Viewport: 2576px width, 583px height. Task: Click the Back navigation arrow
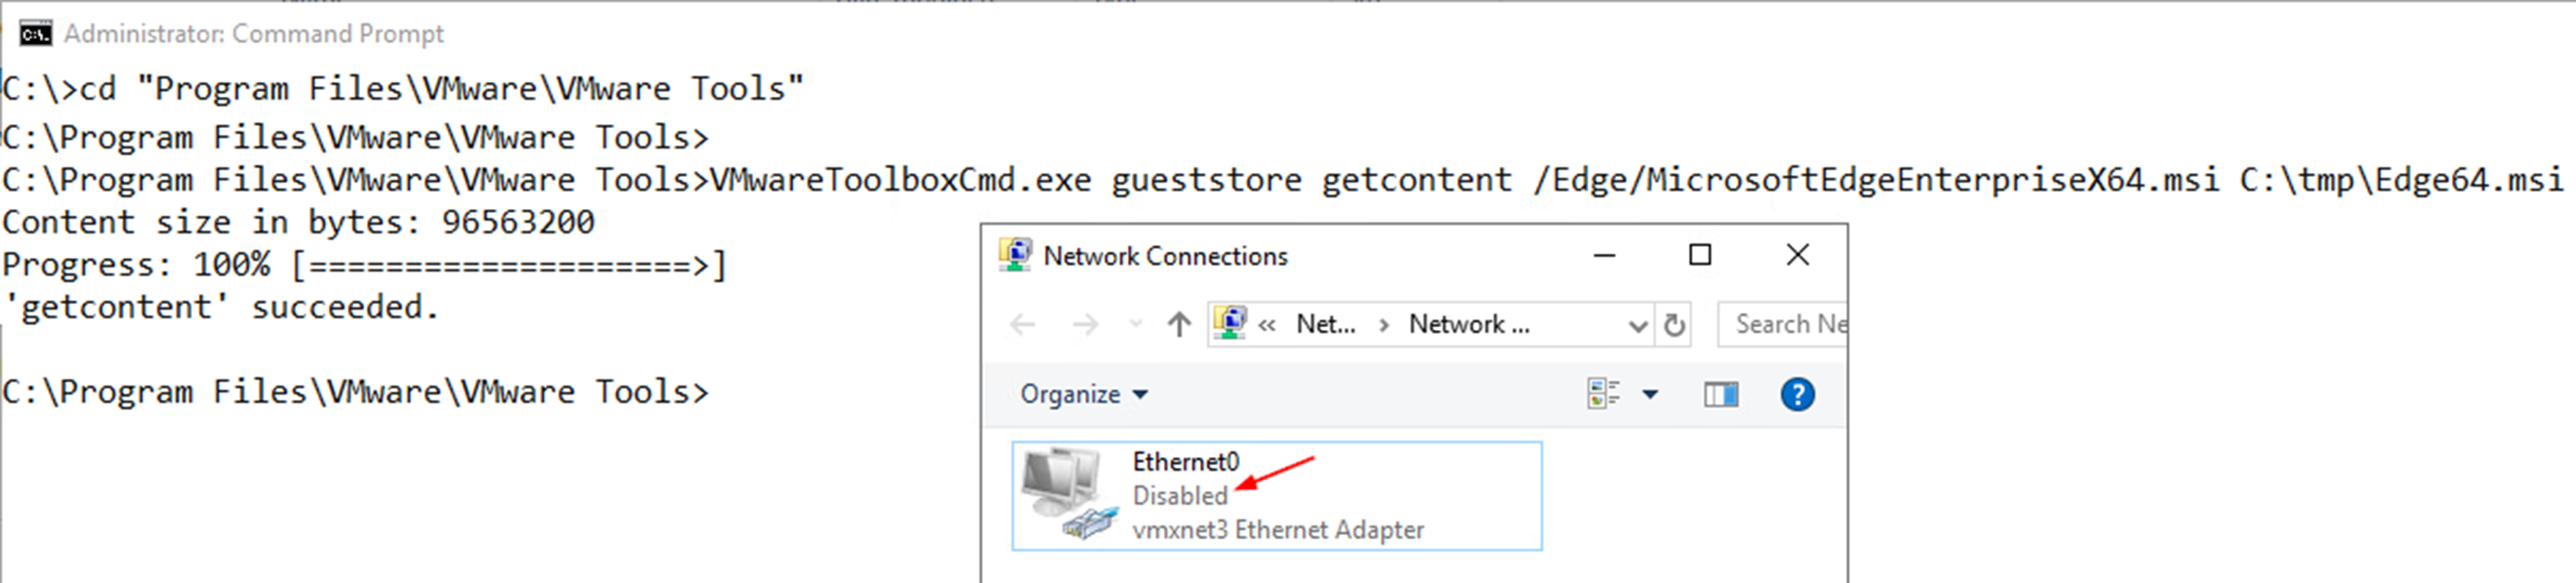click(1023, 324)
